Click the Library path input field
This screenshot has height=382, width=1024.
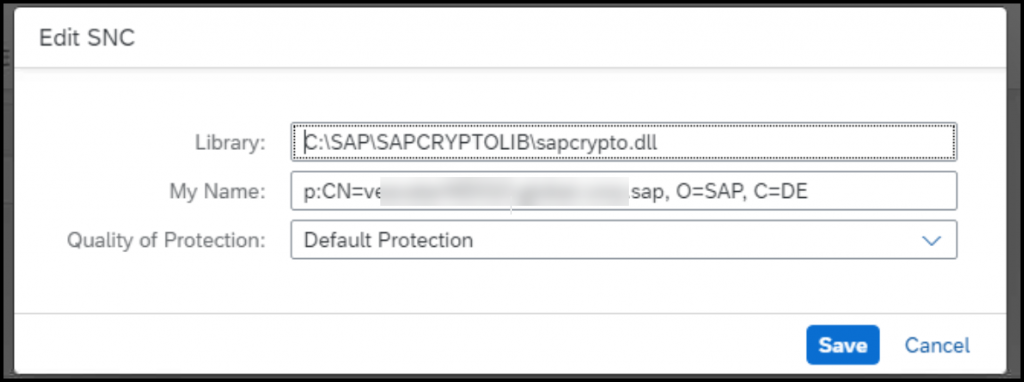(624, 142)
